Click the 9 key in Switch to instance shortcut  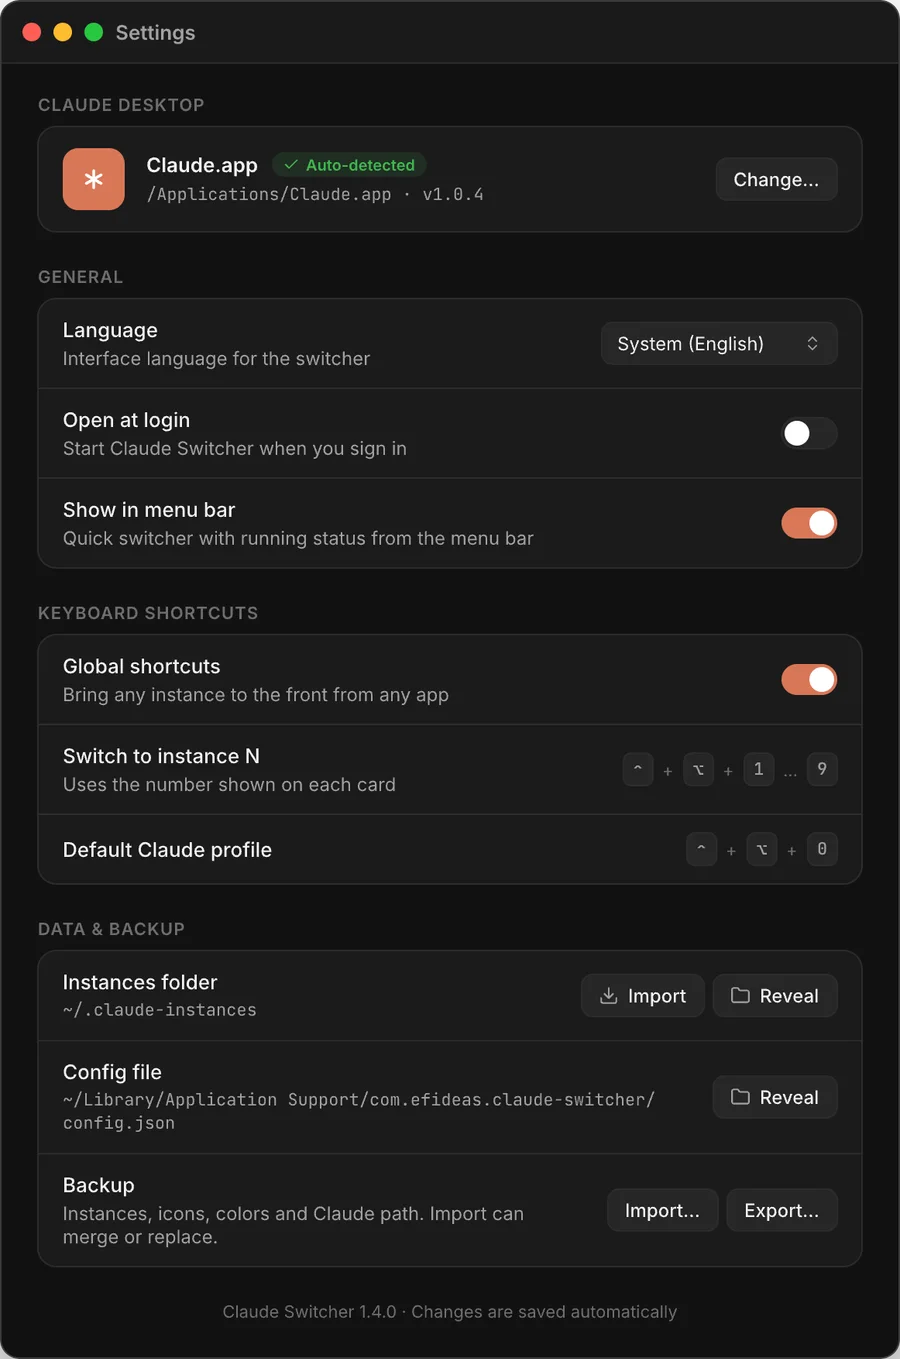click(822, 769)
